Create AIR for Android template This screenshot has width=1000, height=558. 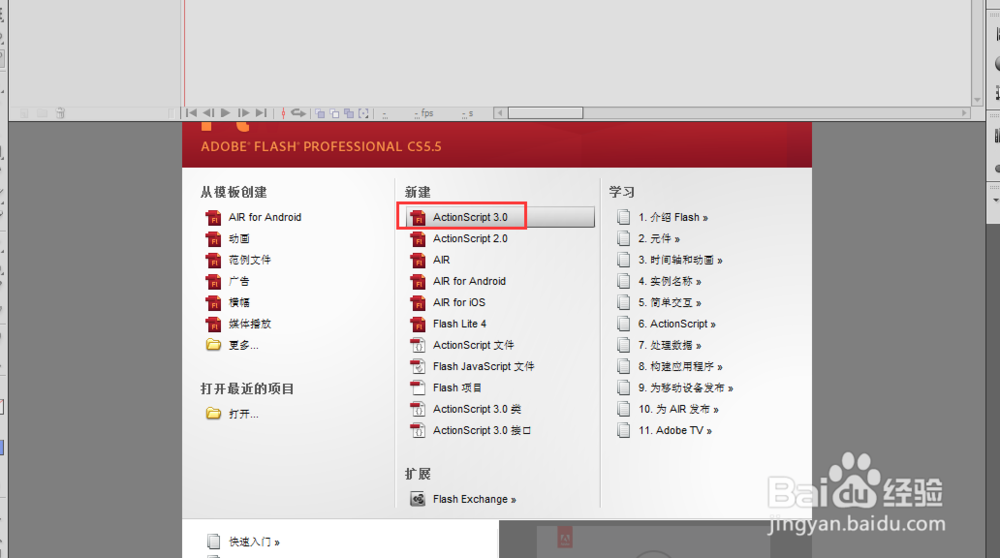(265, 217)
